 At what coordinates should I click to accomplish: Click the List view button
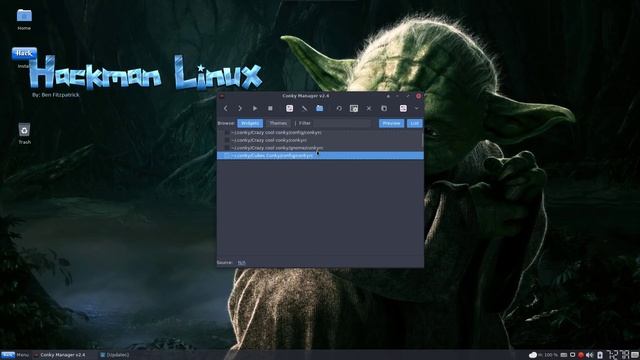[x=414, y=123]
